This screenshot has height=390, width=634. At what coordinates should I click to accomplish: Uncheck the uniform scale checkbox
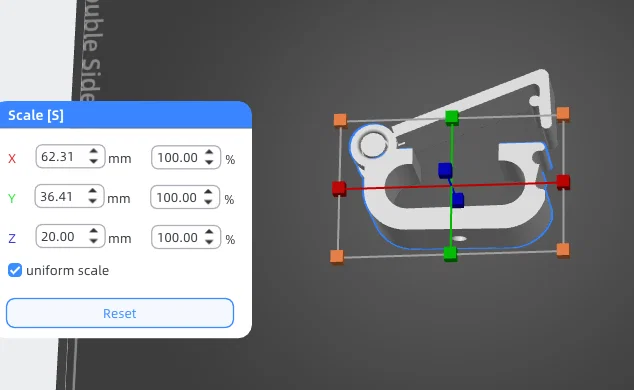tap(15, 270)
